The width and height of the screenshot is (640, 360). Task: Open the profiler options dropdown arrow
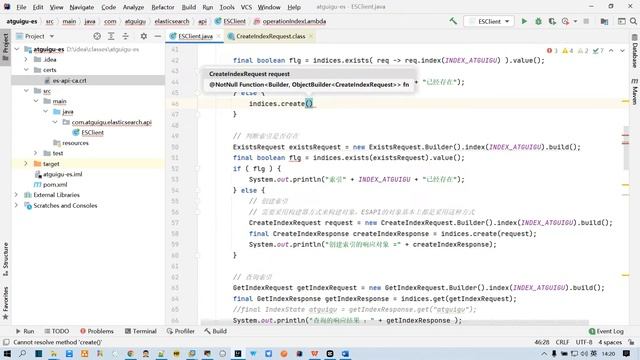[575, 21]
